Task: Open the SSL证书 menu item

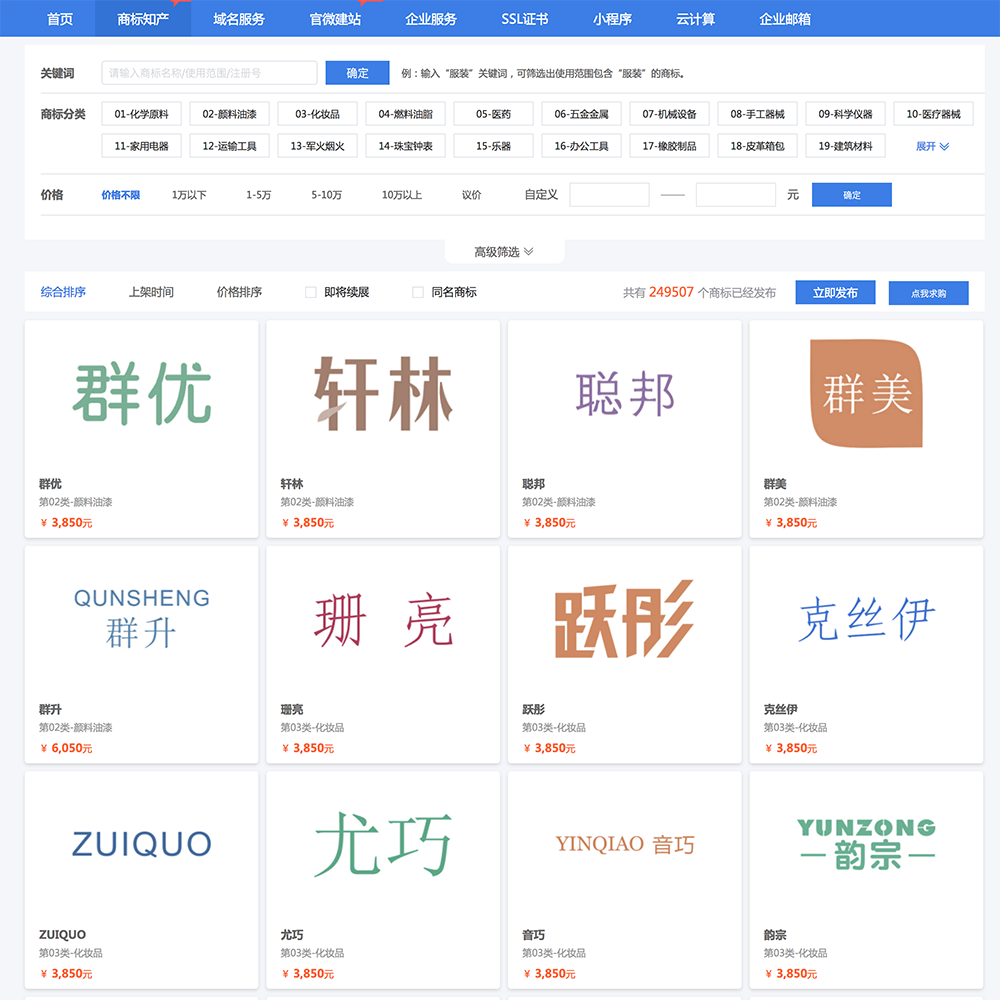Action: 525,19
